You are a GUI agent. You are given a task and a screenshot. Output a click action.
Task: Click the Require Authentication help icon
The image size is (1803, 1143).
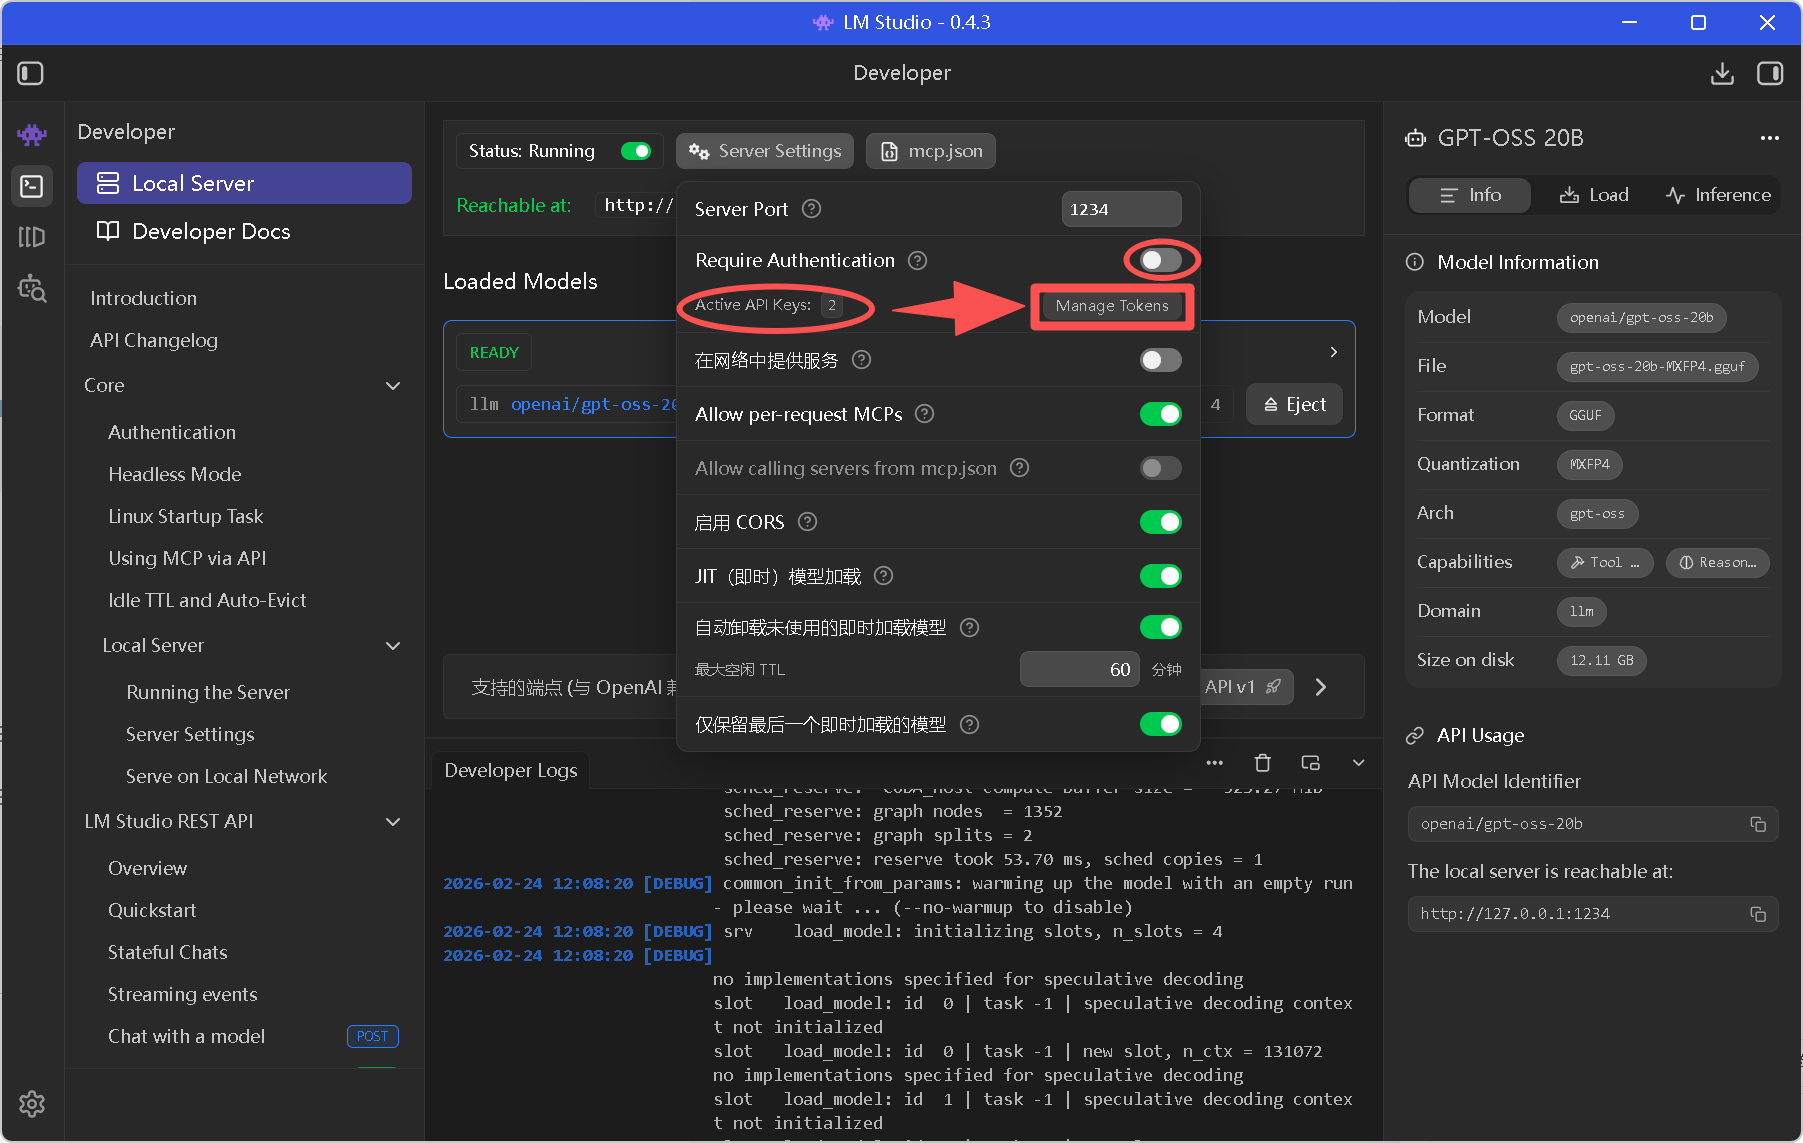(917, 260)
